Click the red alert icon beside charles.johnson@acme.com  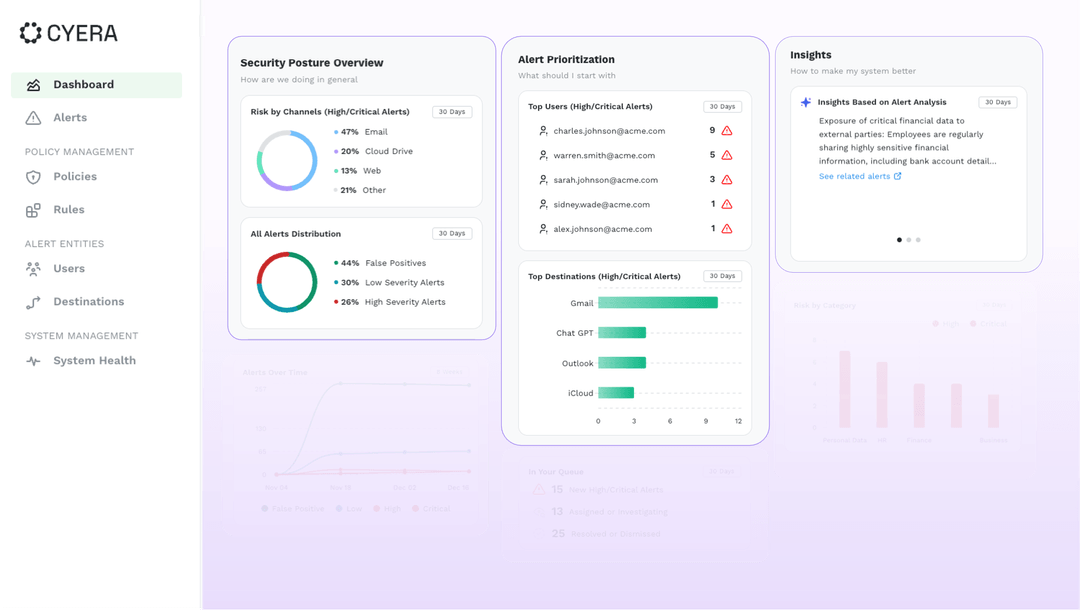[x=726, y=131]
